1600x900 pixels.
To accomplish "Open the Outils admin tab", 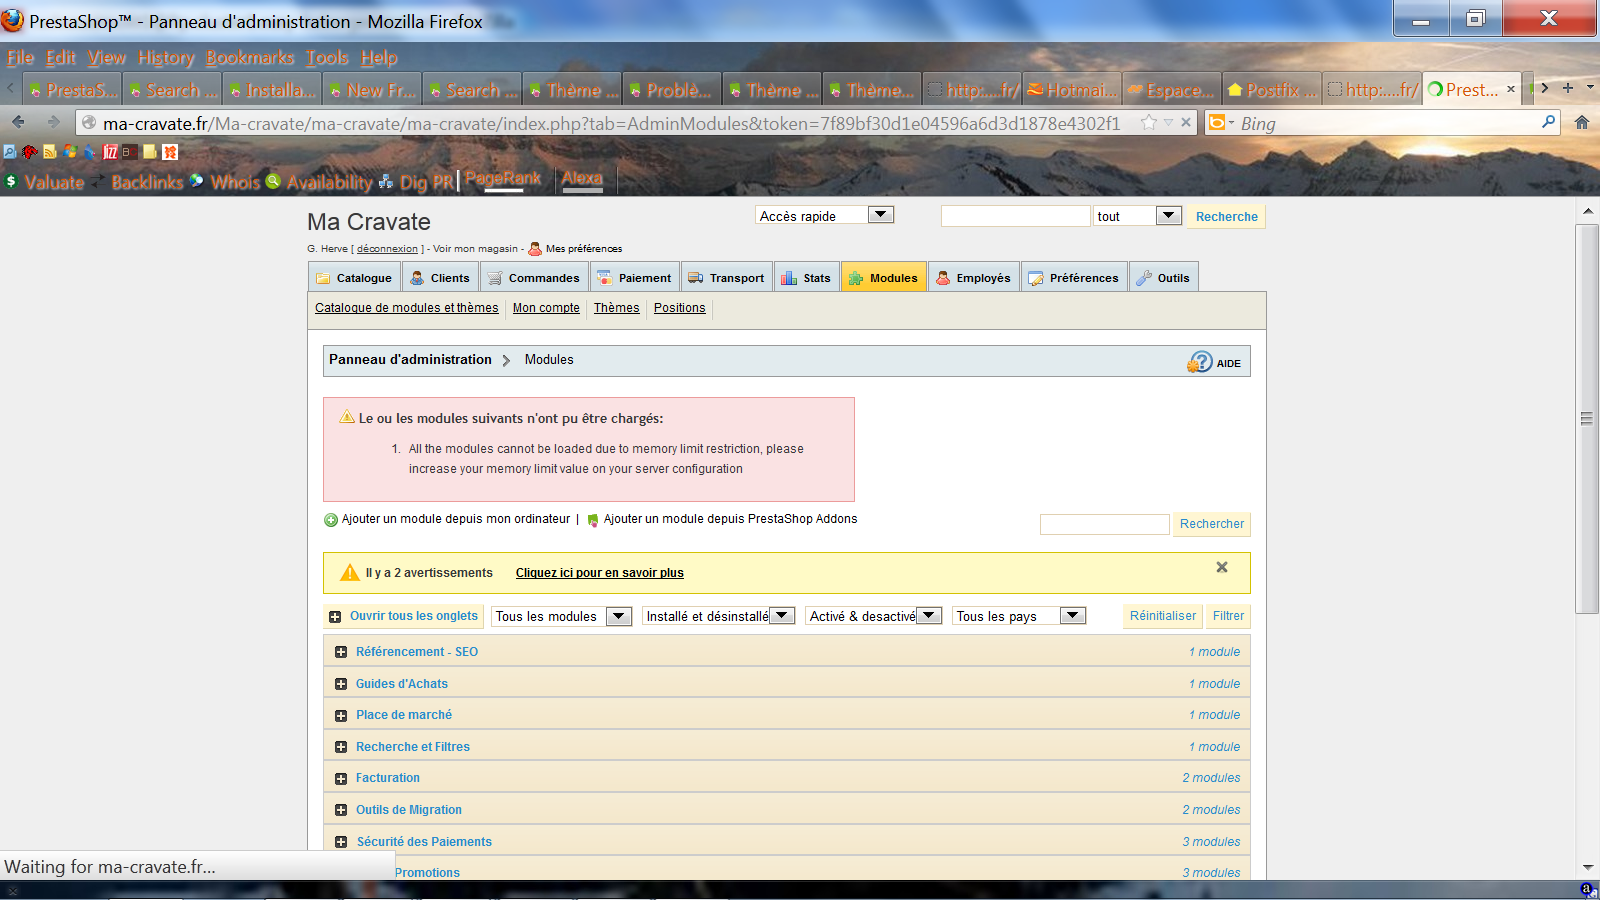I will (x=1164, y=277).
